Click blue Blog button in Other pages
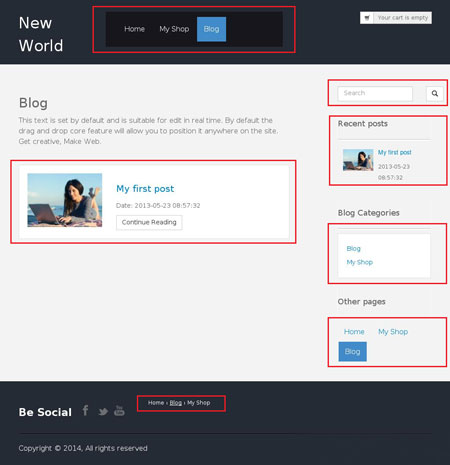This screenshot has height=465, width=450. point(352,351)
